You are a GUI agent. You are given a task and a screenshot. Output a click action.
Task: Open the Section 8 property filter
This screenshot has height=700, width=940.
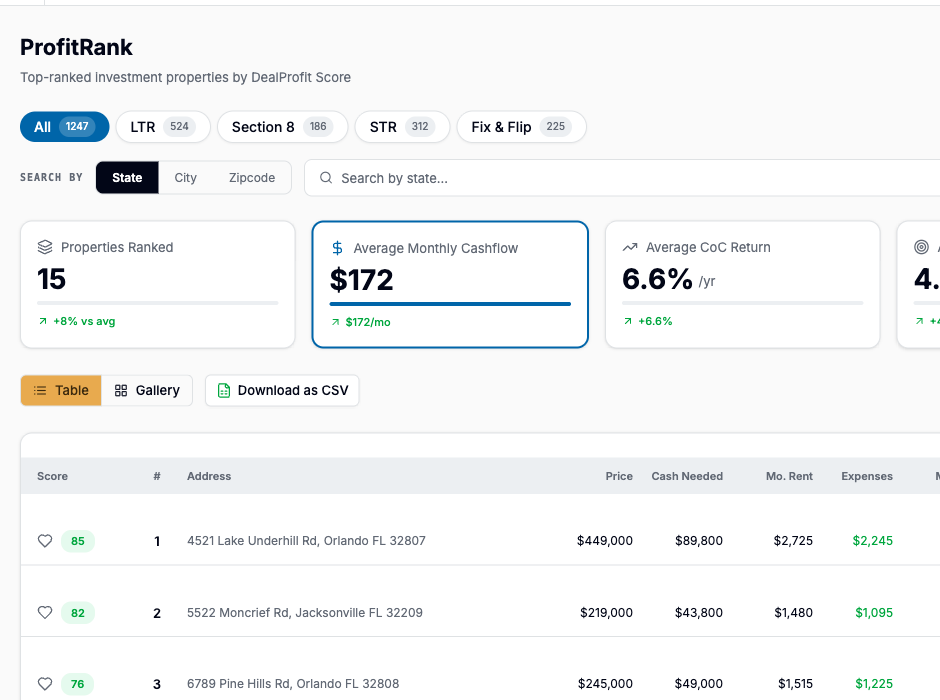[282, 126]
